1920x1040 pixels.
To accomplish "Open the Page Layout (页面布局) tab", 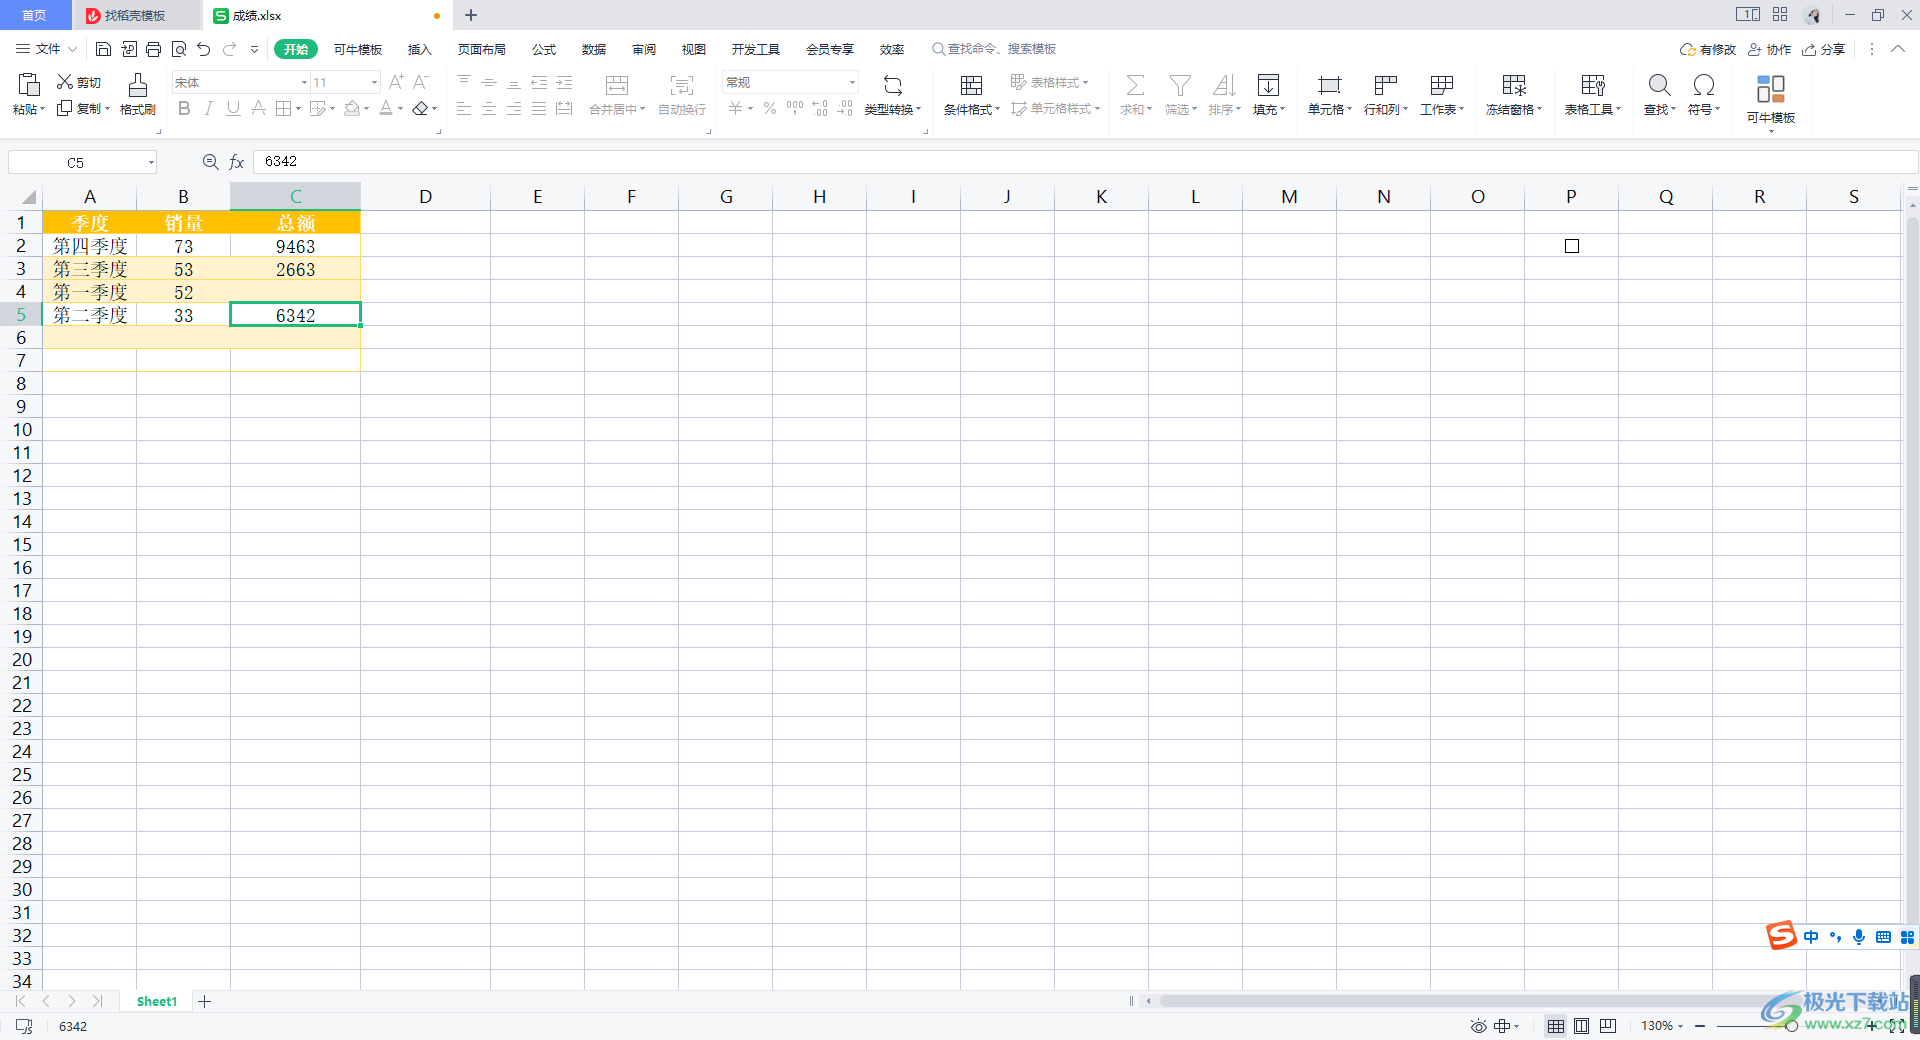I will pyautogui.click(x=482, y=49).
